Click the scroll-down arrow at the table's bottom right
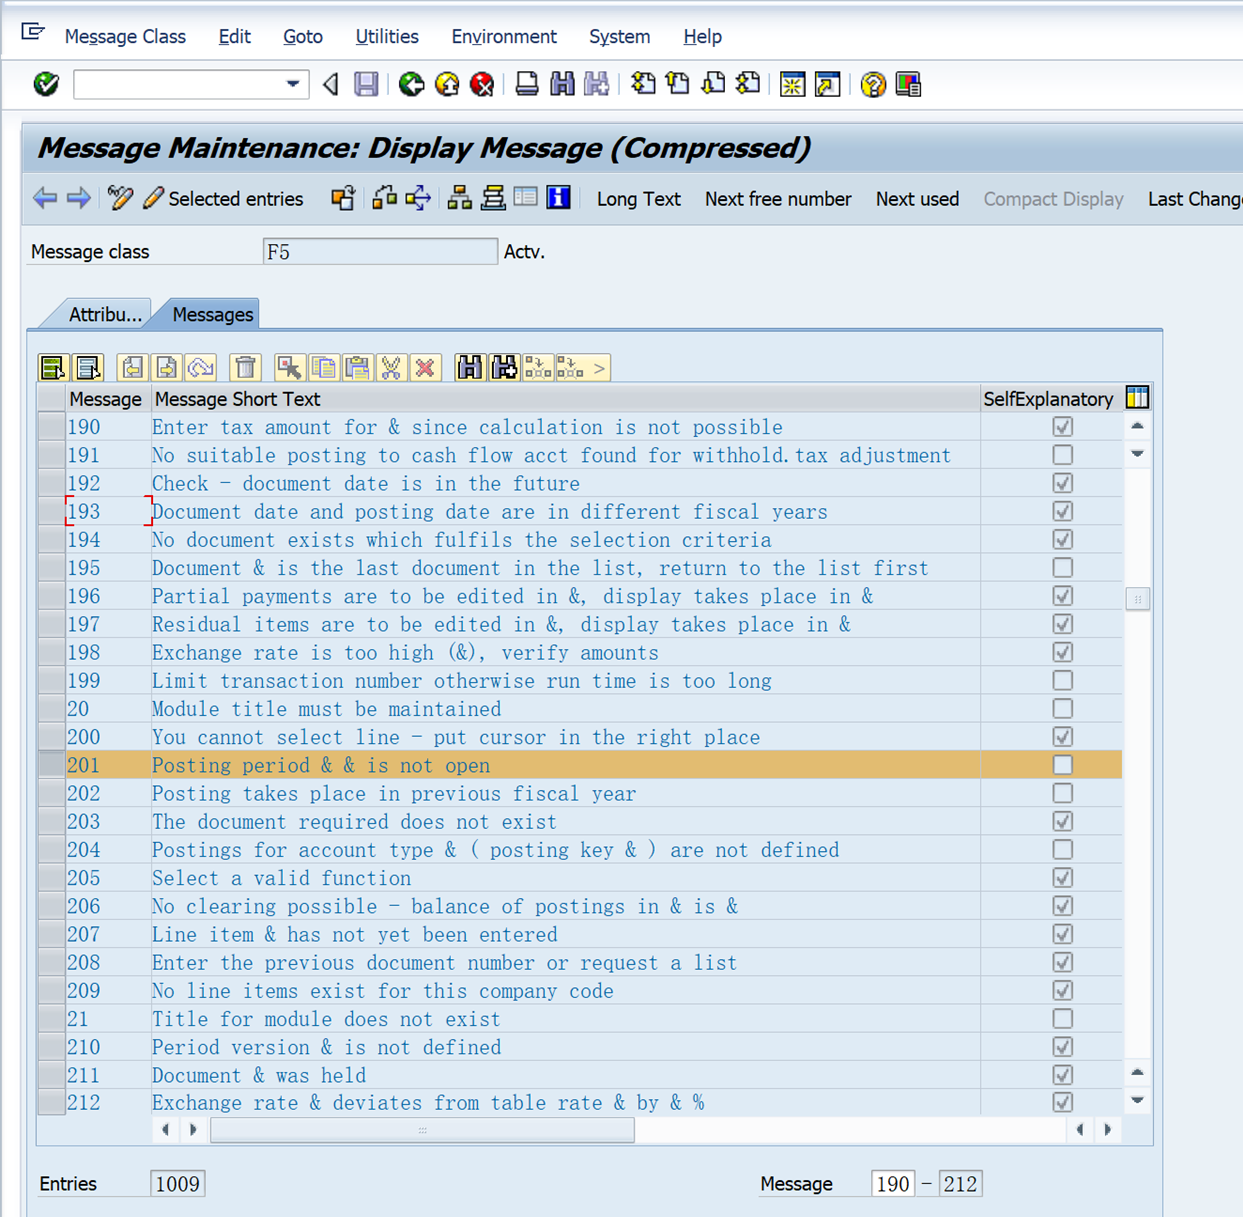 coord(1137,1100)
